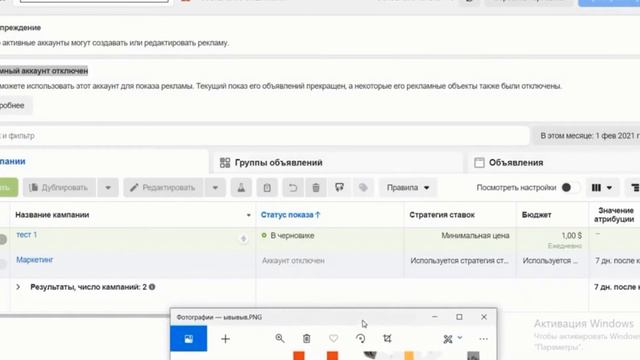The width and height of the screenshot is (640, 360).
Task: Click the Learn more (Подробнее) button
Action: pos(15,105)
